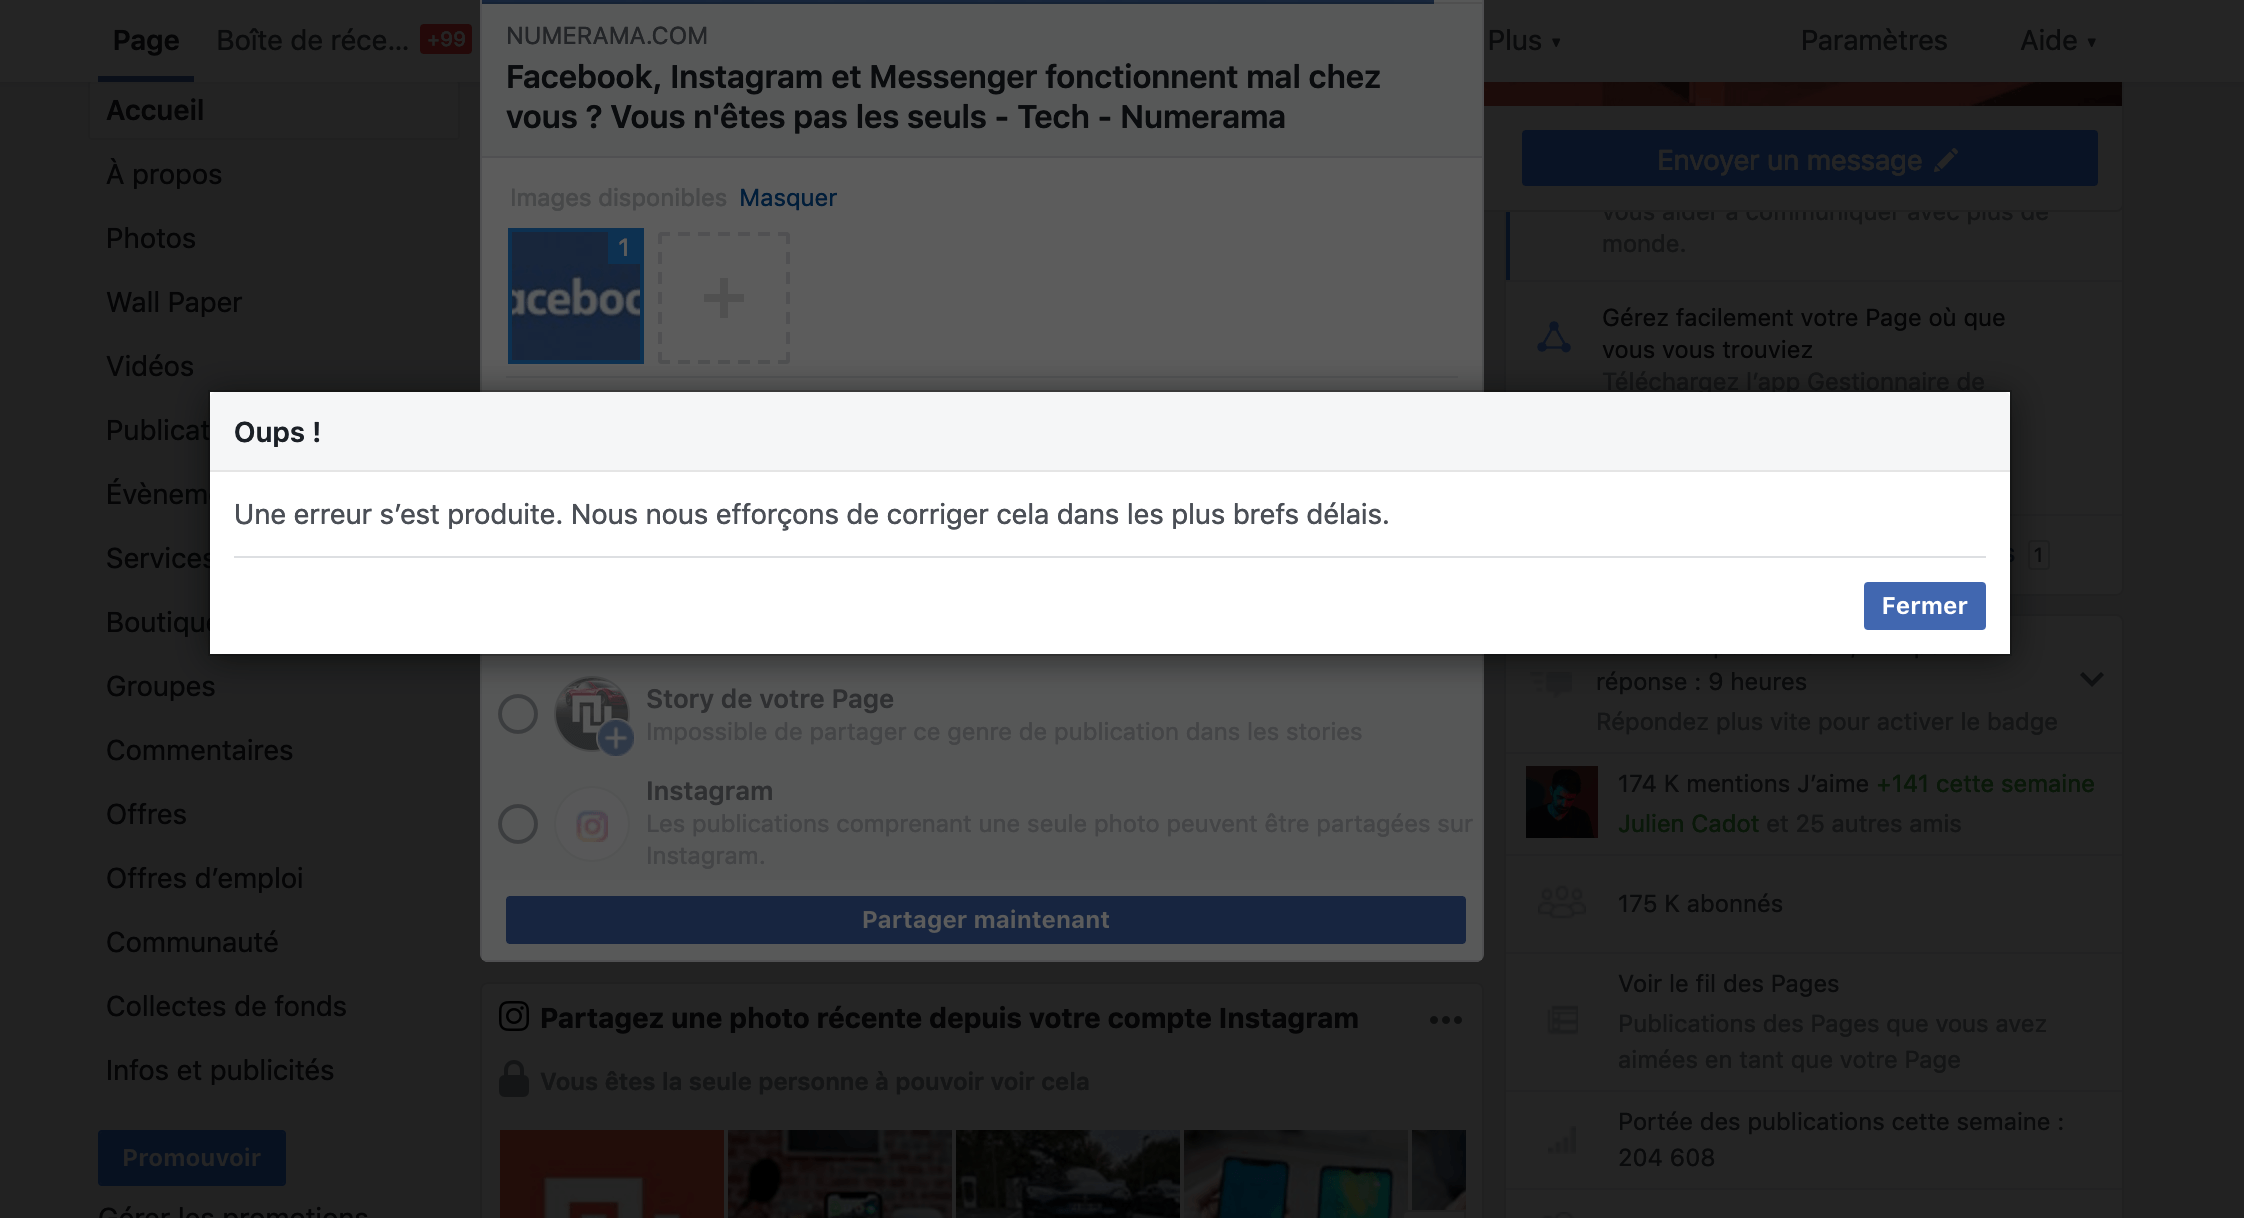
Task: Click the NUMERAMA.COM source label
Action: (x=607, y=36)
